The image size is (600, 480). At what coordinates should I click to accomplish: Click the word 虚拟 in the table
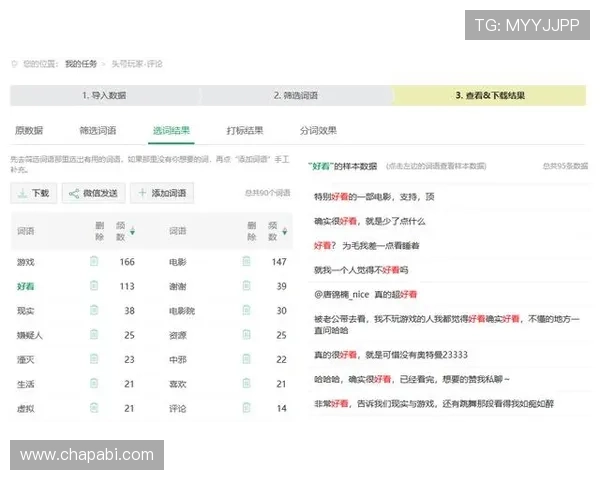coord(26,409)
